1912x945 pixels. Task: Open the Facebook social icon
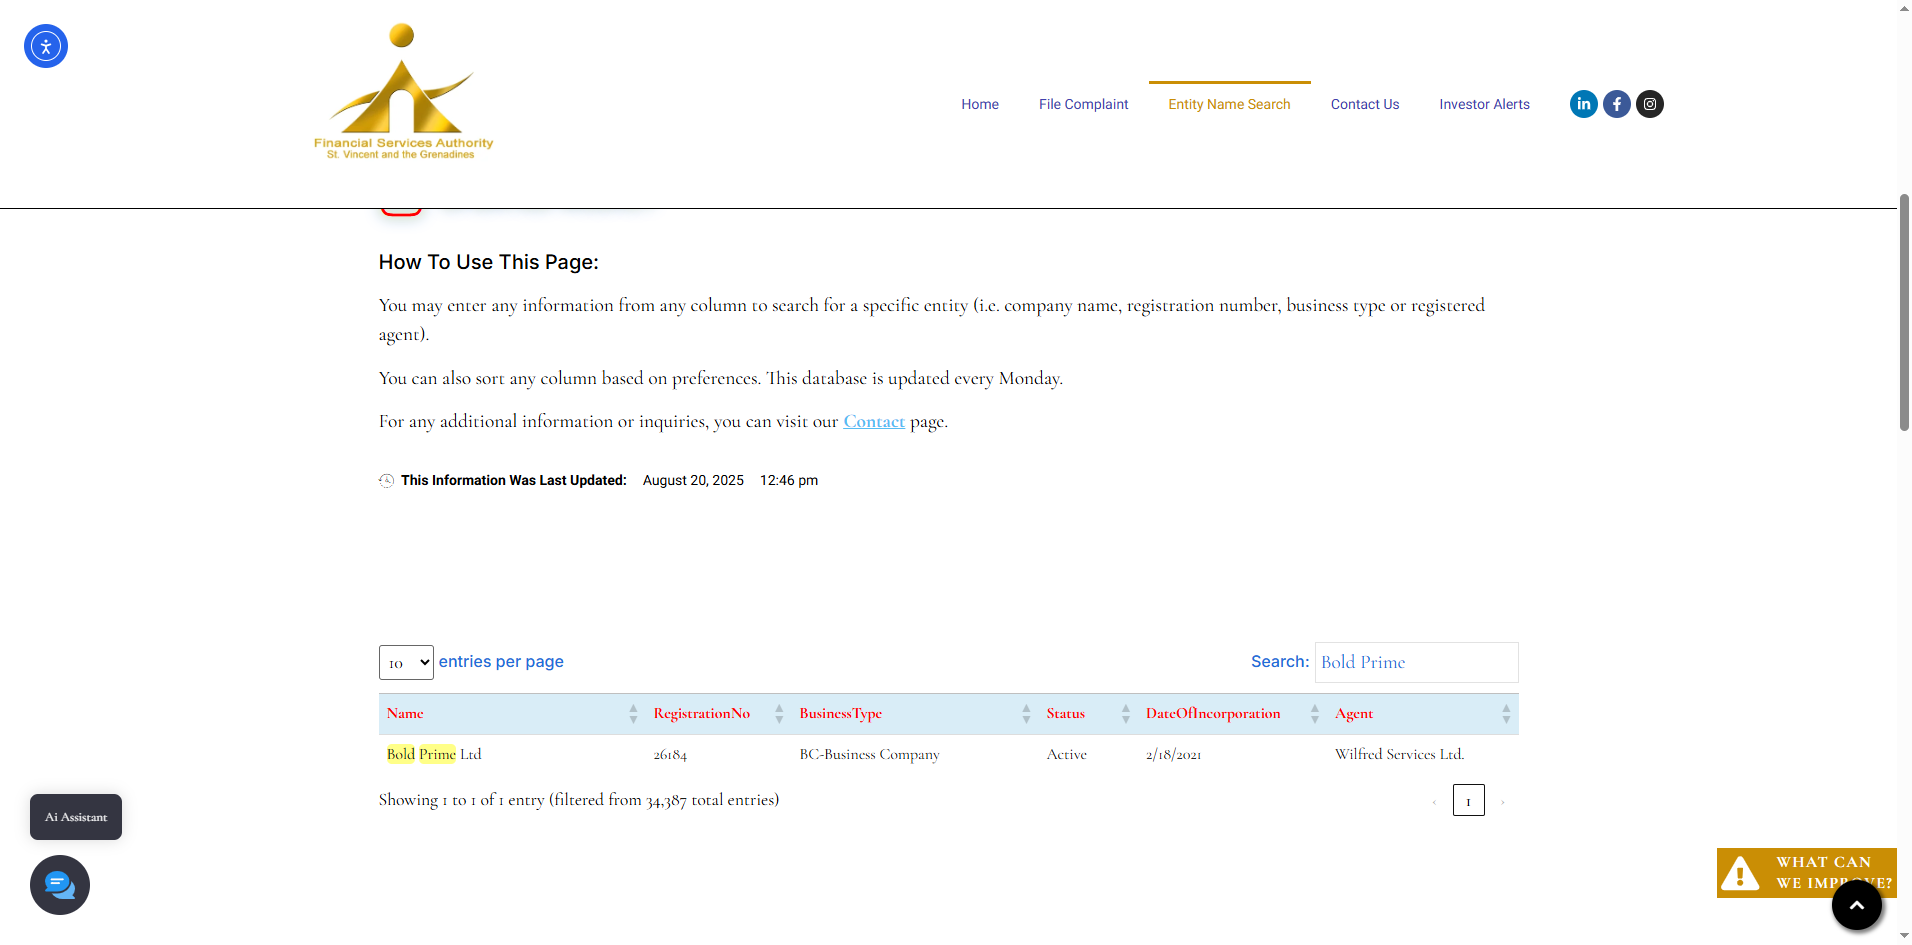(x=1616, y=104)
